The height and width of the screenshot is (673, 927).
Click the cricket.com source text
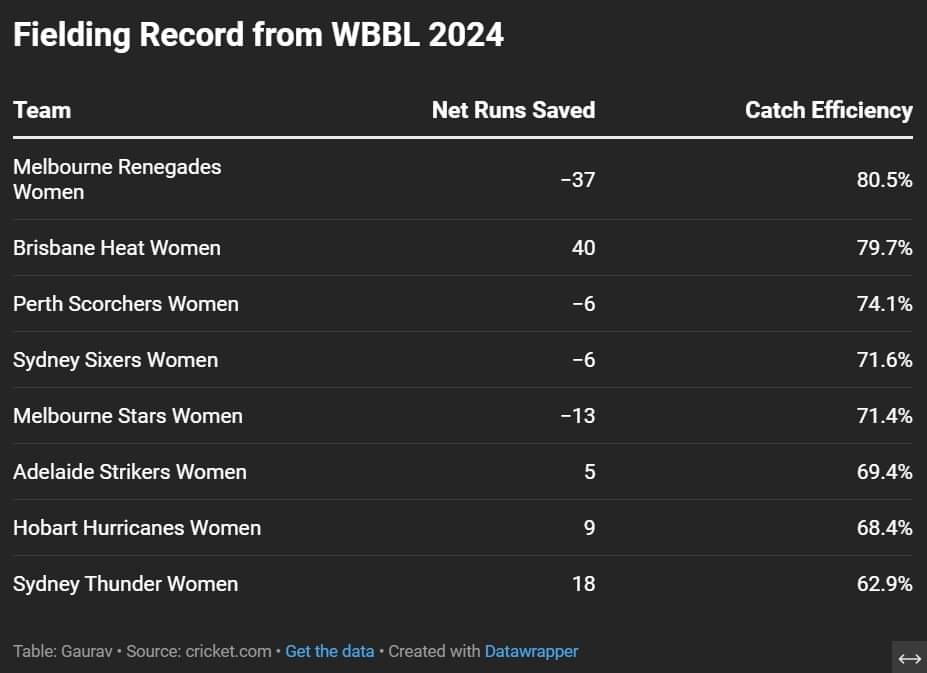[x=228, y=651]
